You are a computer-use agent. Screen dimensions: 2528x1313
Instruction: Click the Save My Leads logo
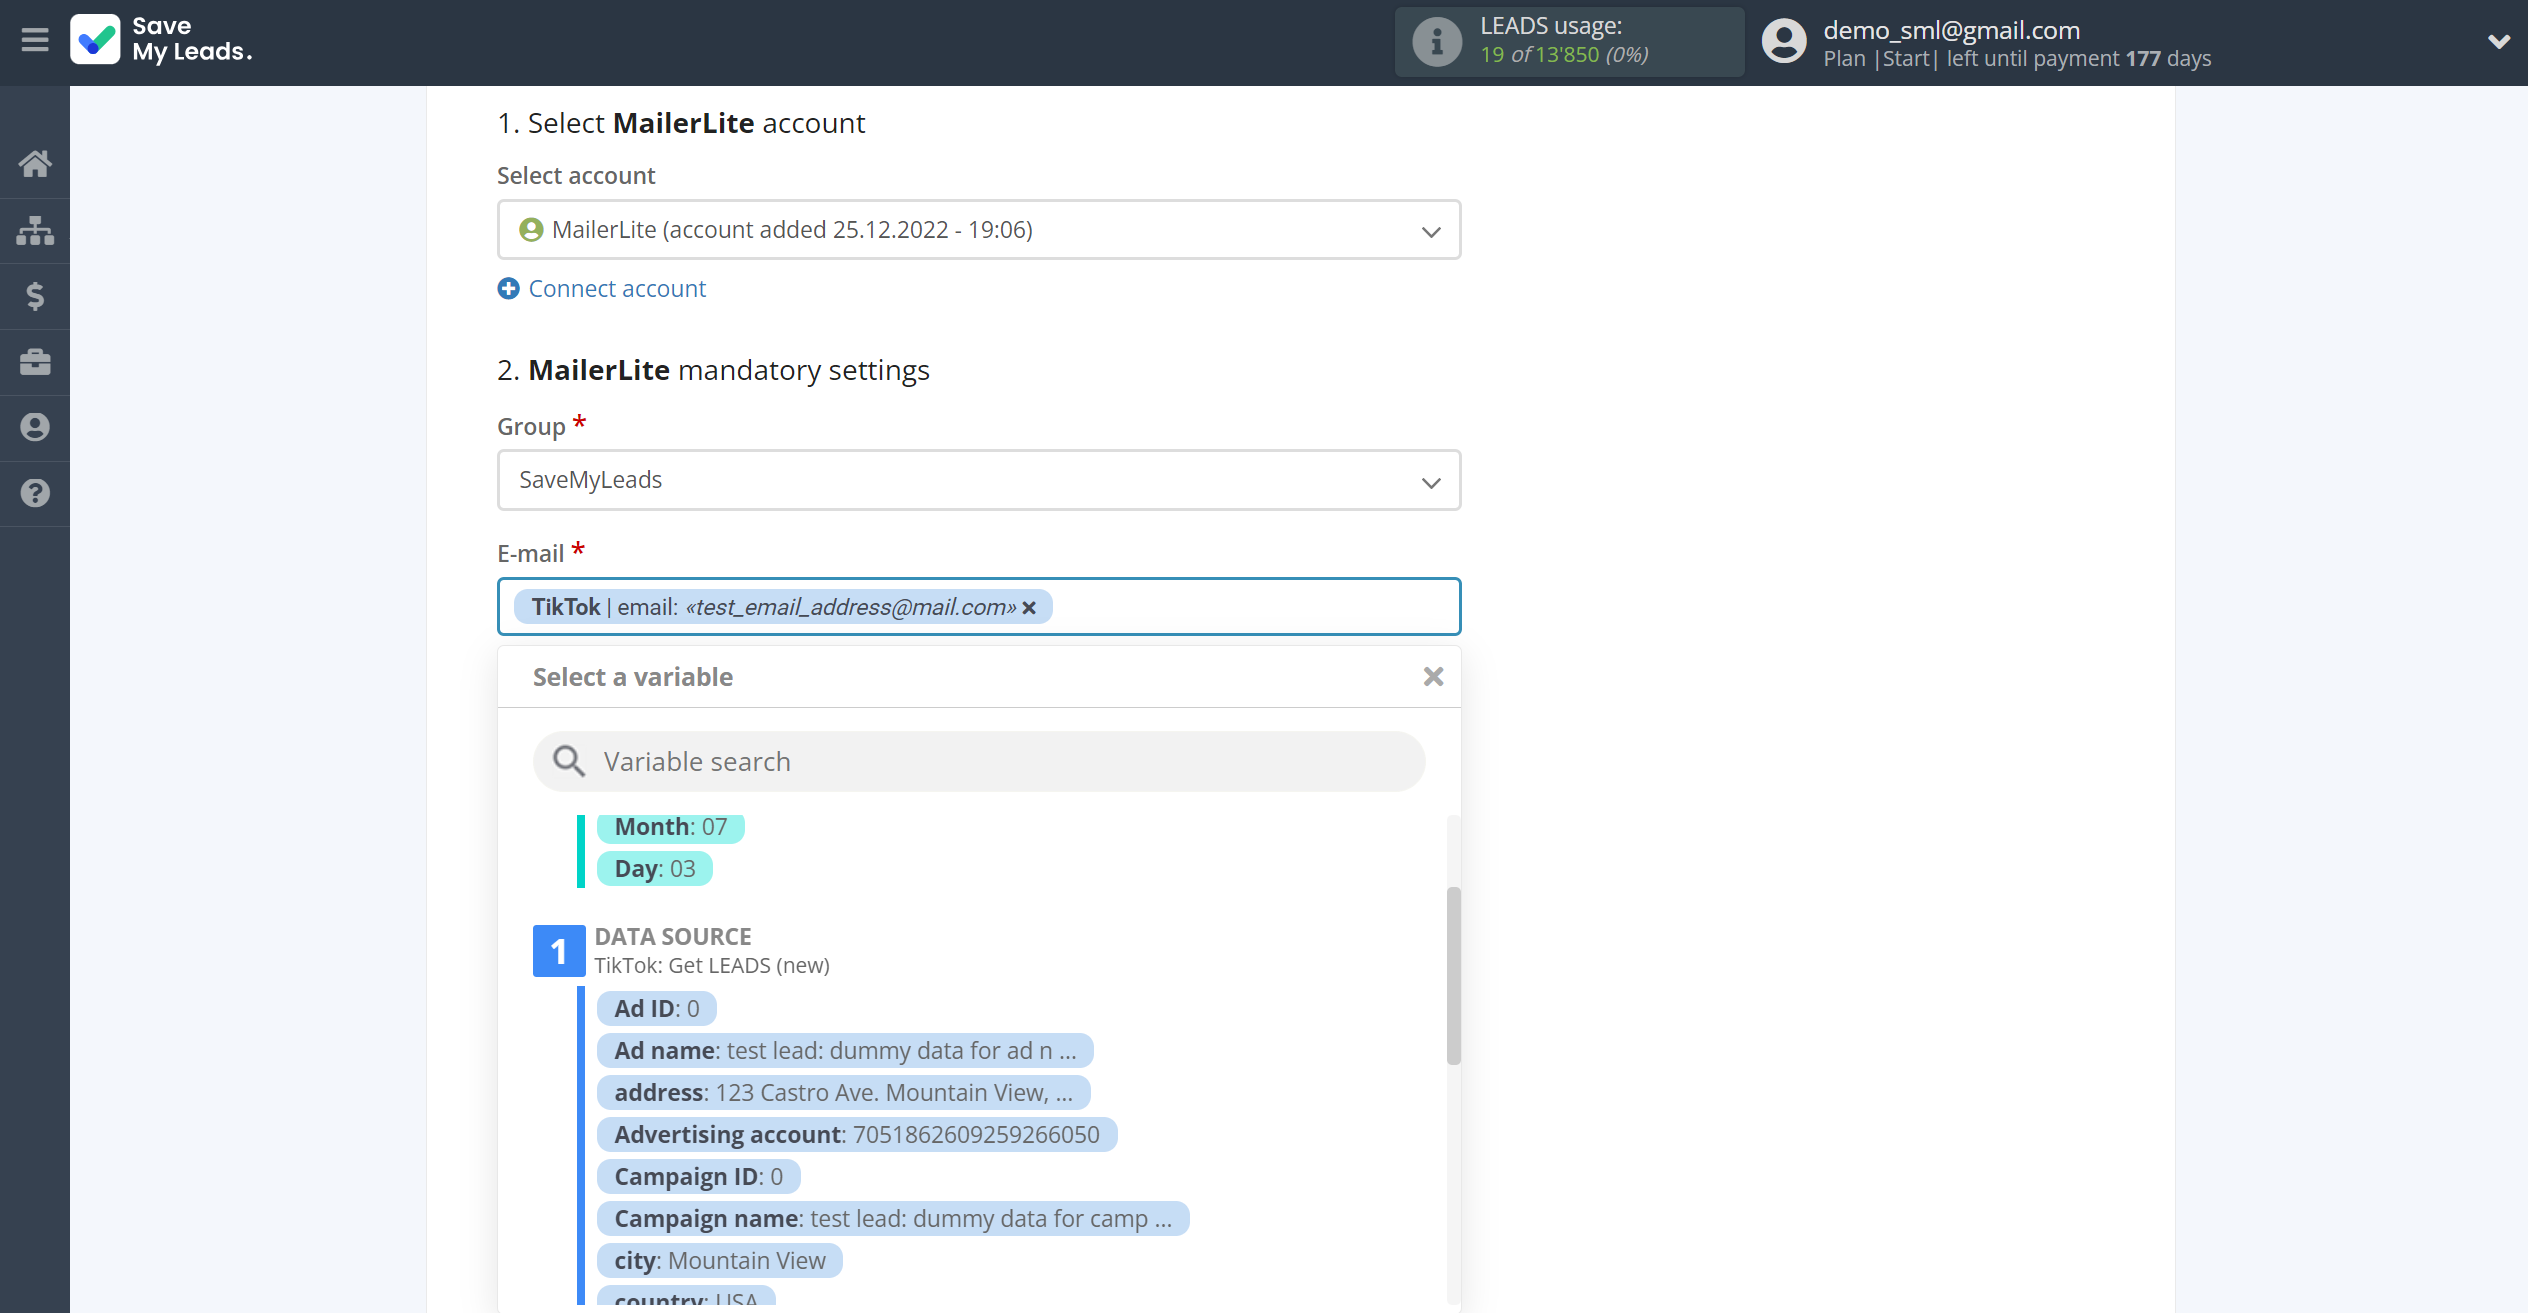161,40
